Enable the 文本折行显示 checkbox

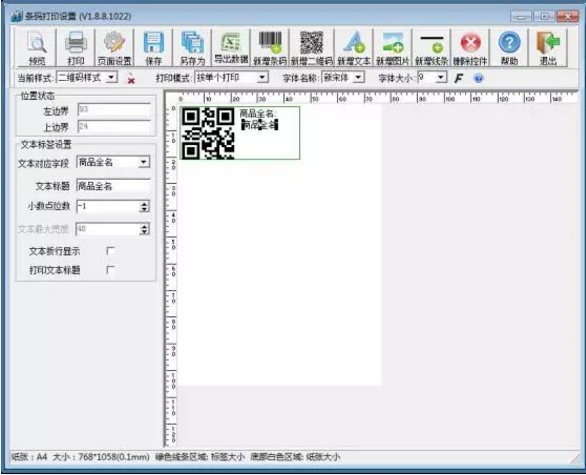coord(110,251)
